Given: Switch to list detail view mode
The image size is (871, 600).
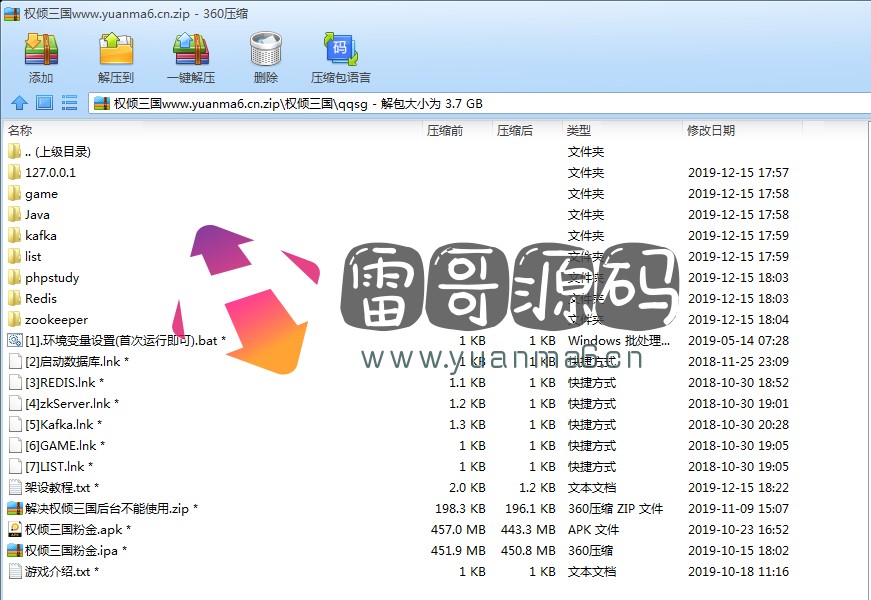Looking at the screenshot, I should 69,103.
